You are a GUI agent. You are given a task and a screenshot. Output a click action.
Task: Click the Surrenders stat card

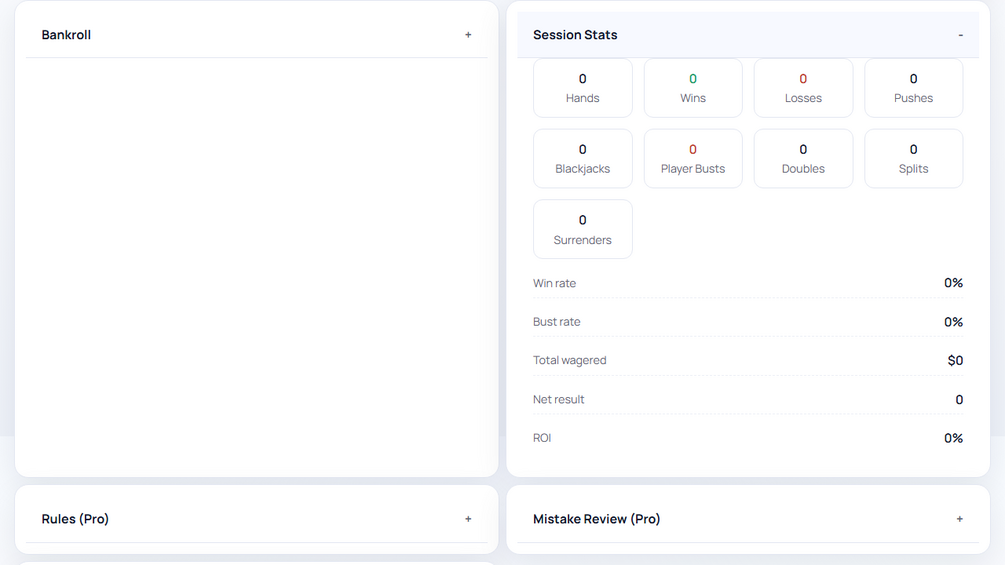point(583,229)
